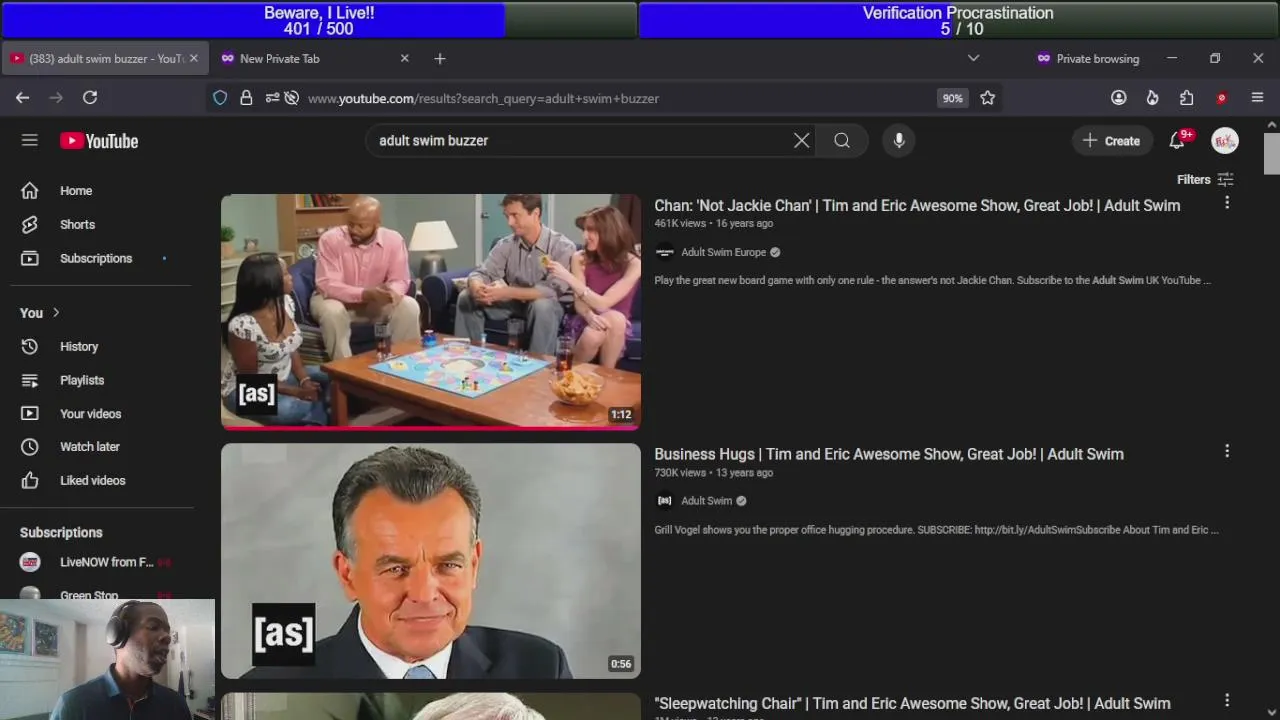This screenshot has width=1280, height=720.
Task: Close the New Private Tab
Action: click(405, 59)
